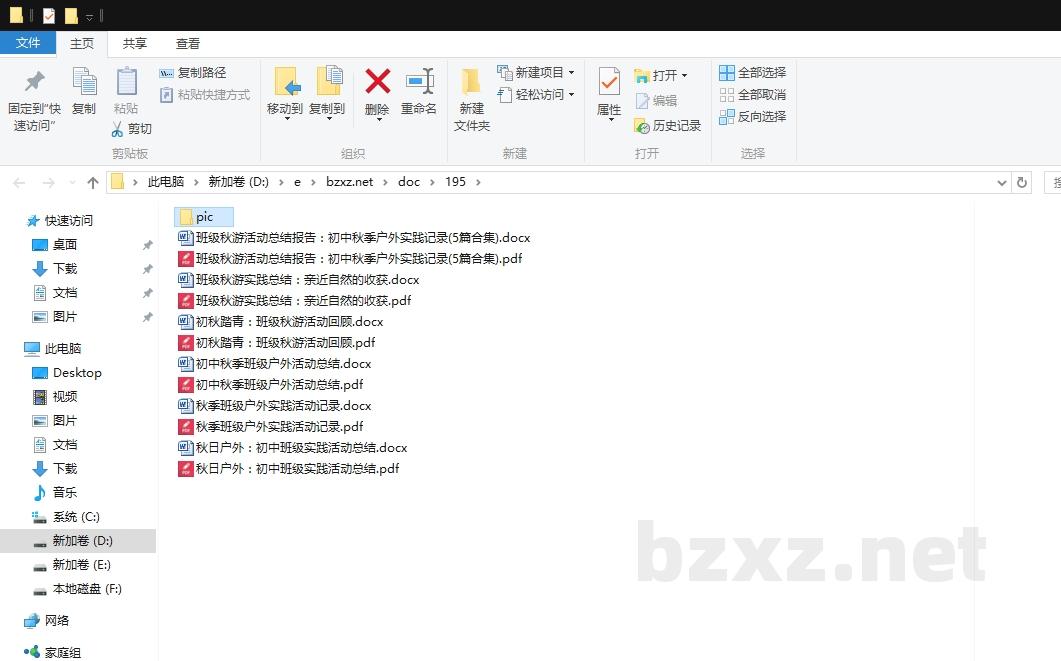Open the Properties icon in ribbon
This screenshot has width=1061, height=661.
click(609, 82)
